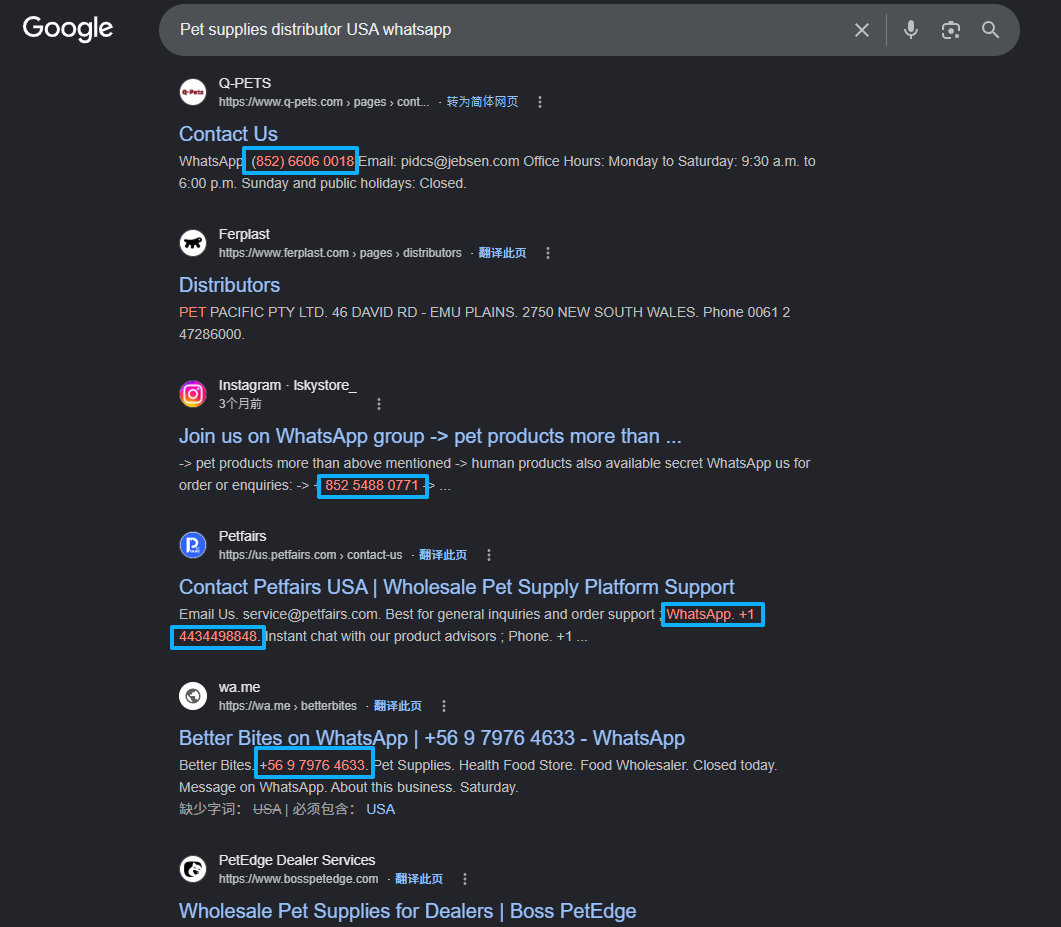This screenshot has width=1061, height=927.
Task: Click the Instagram result favicon
Action: pyautogui.click(x=193, y=394)
